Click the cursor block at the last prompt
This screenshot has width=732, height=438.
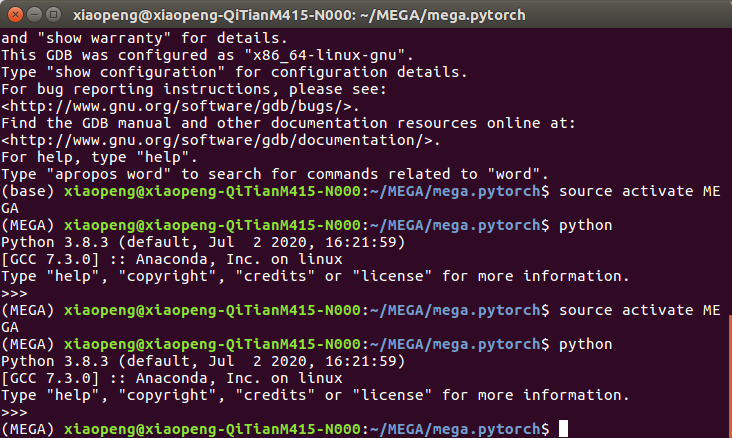563,429
